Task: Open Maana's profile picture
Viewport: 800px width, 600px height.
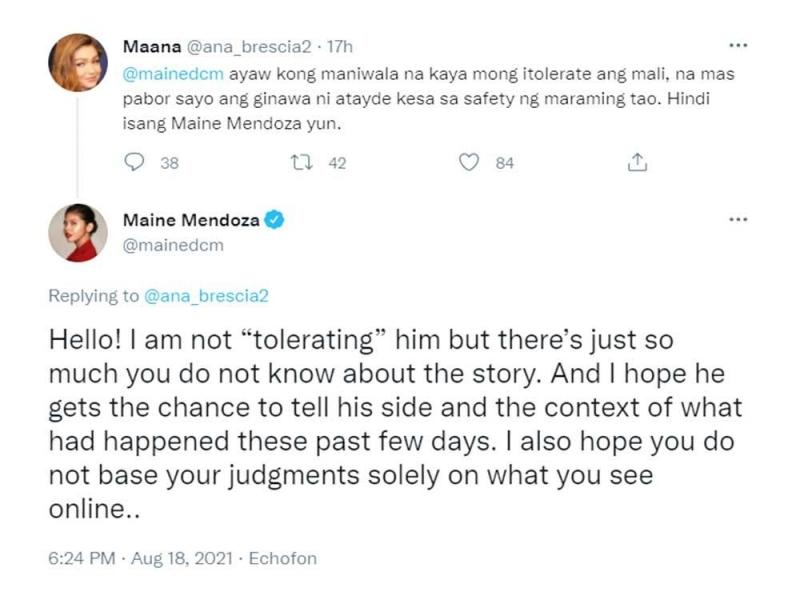Action: coord(79,62)
